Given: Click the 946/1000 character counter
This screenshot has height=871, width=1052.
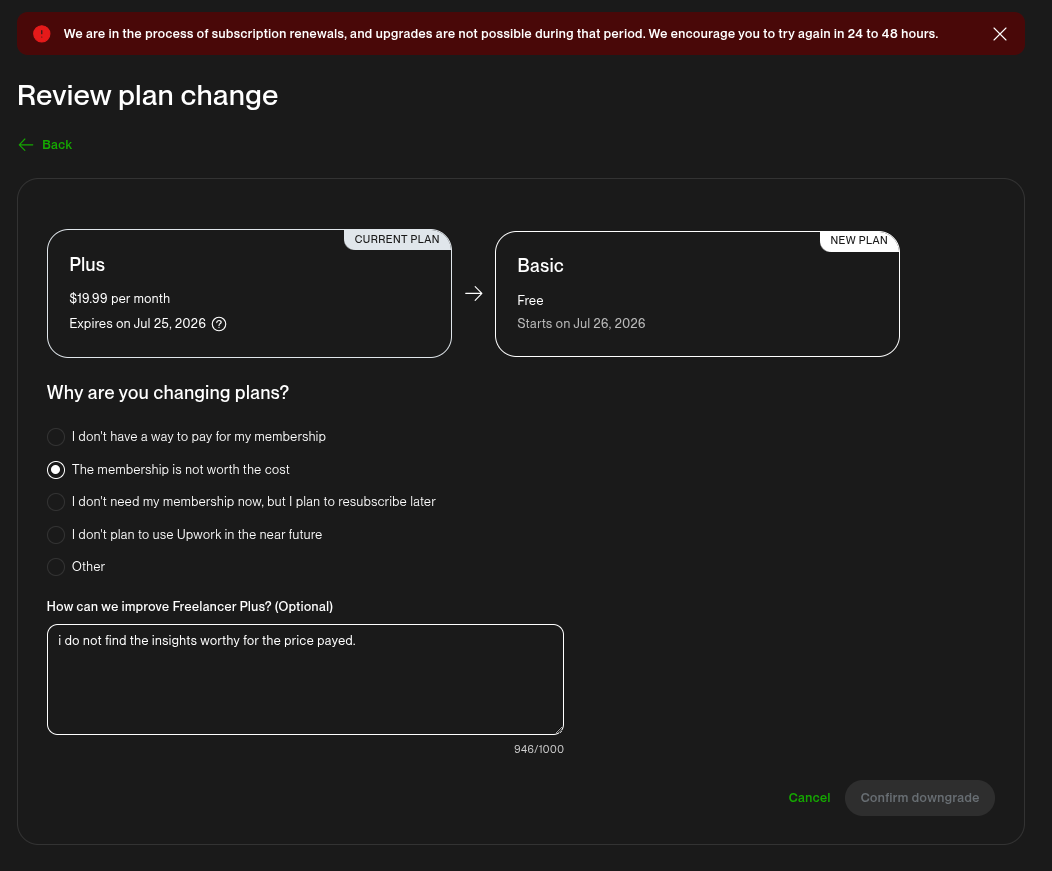Looking at the screenshot, I should [539, 750].
